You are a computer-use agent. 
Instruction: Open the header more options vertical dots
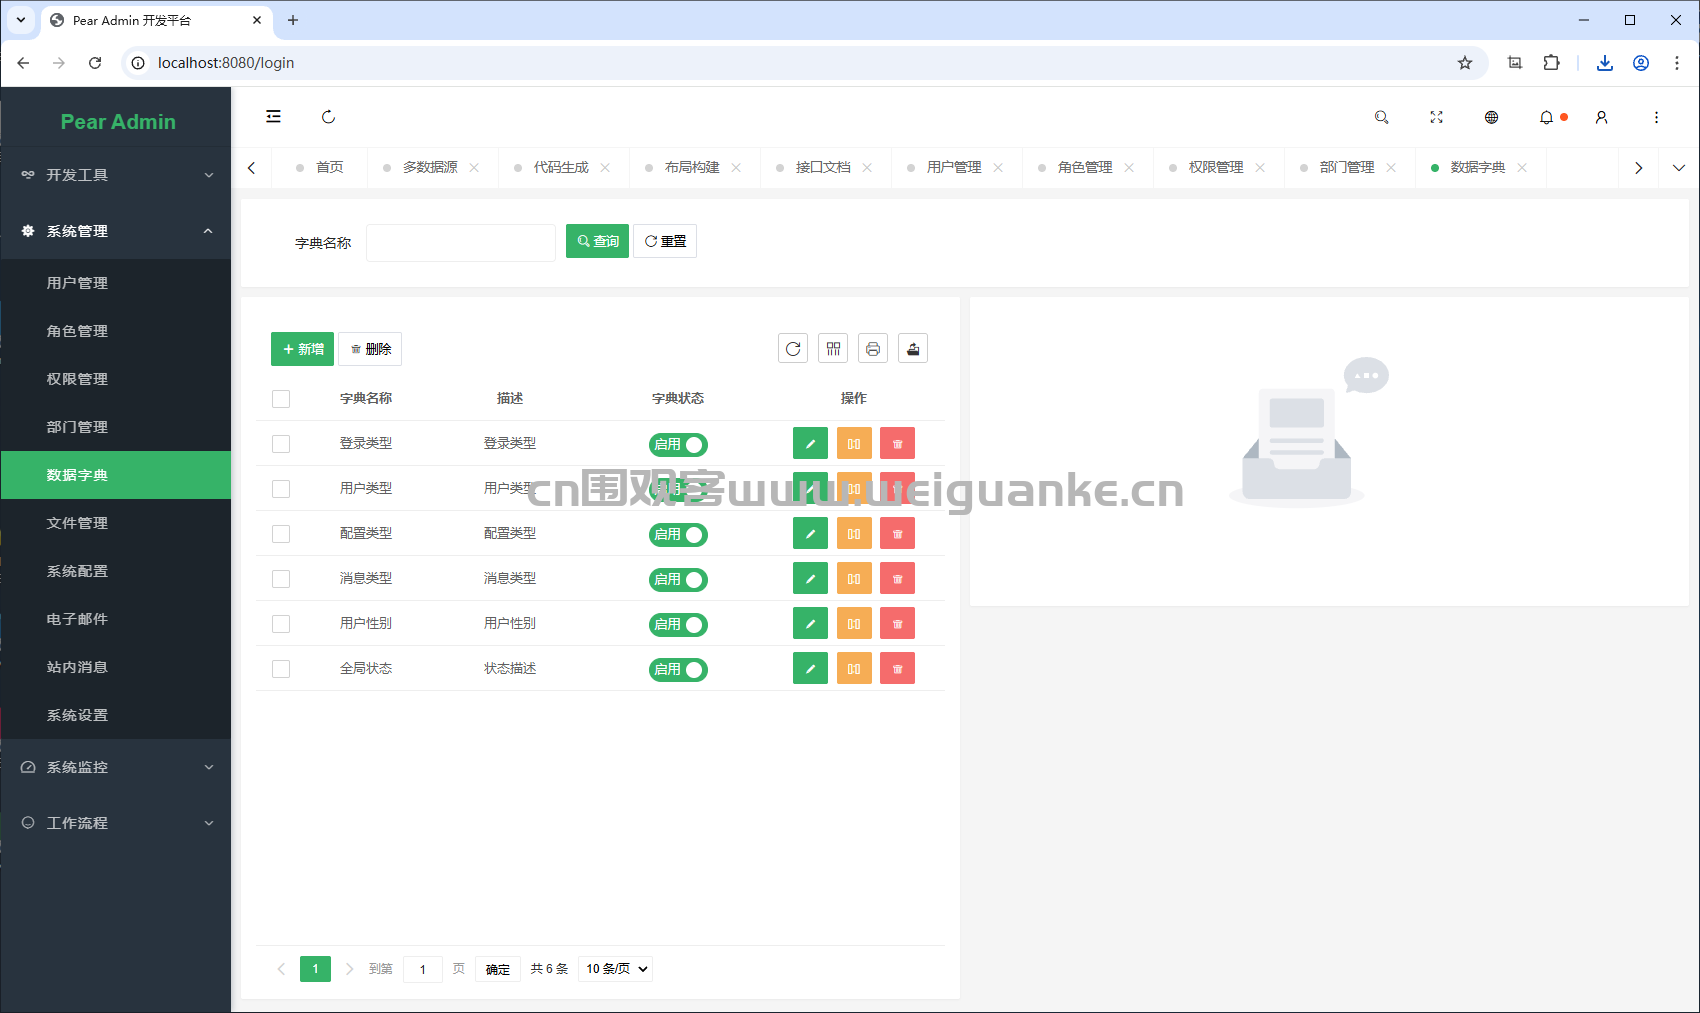1656,117
